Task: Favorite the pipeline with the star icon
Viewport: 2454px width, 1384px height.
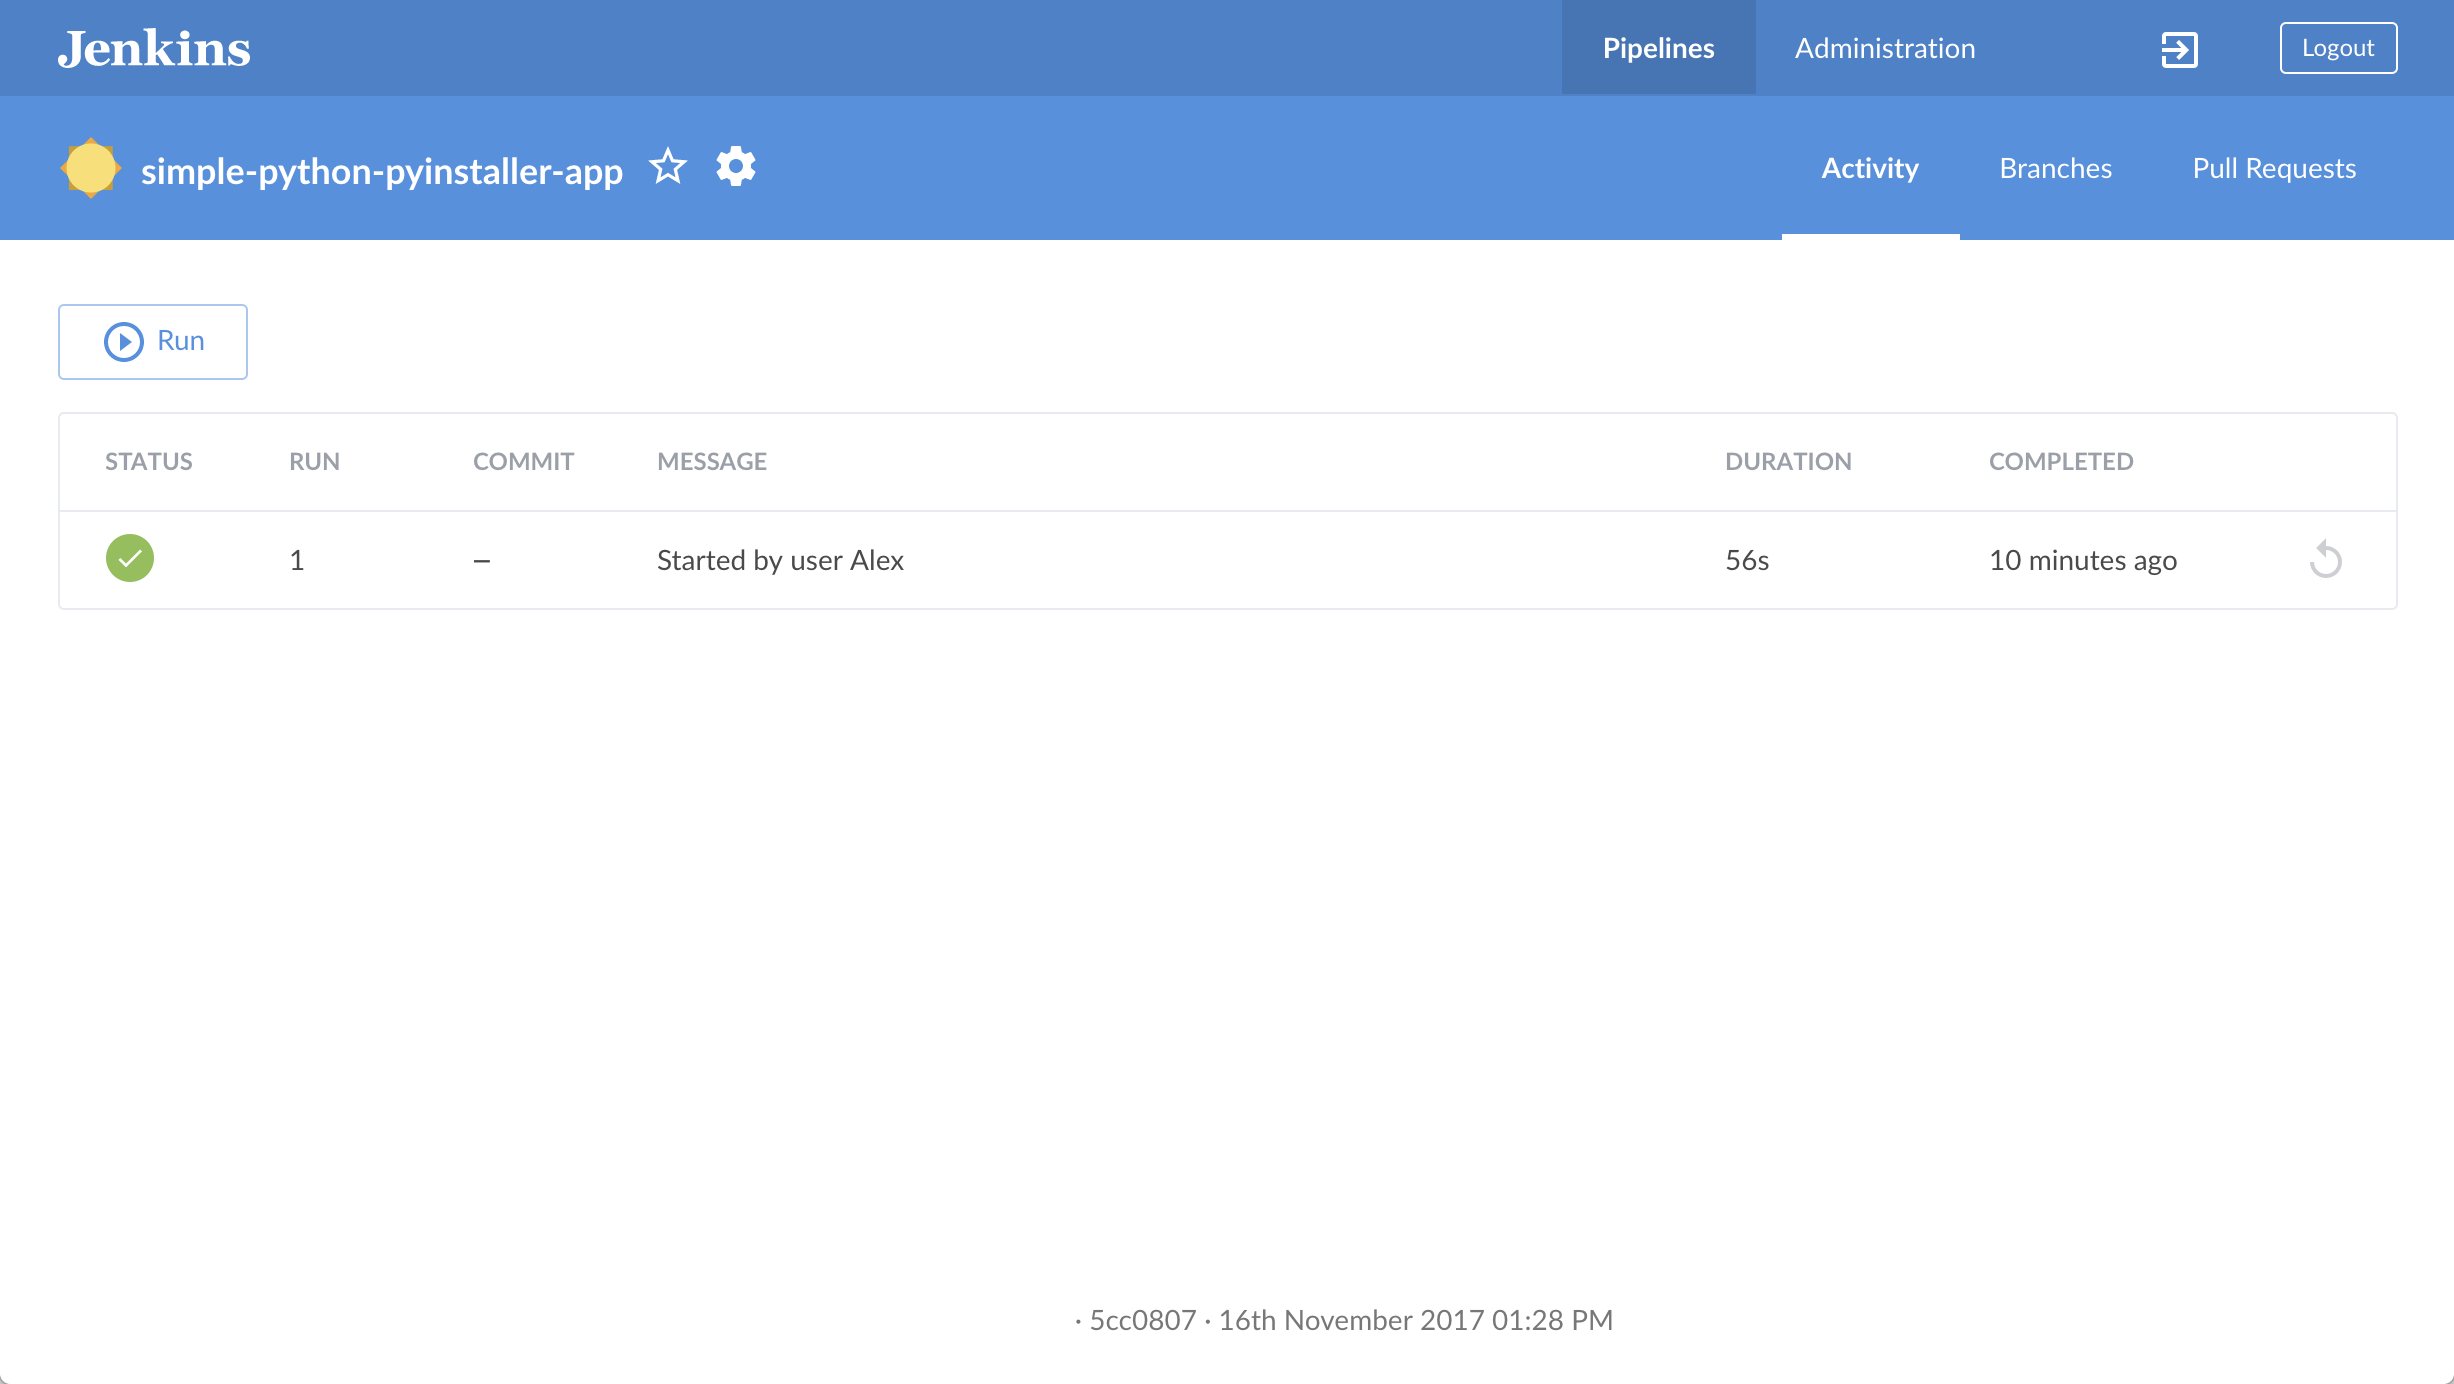Action: tap(668, 167)
